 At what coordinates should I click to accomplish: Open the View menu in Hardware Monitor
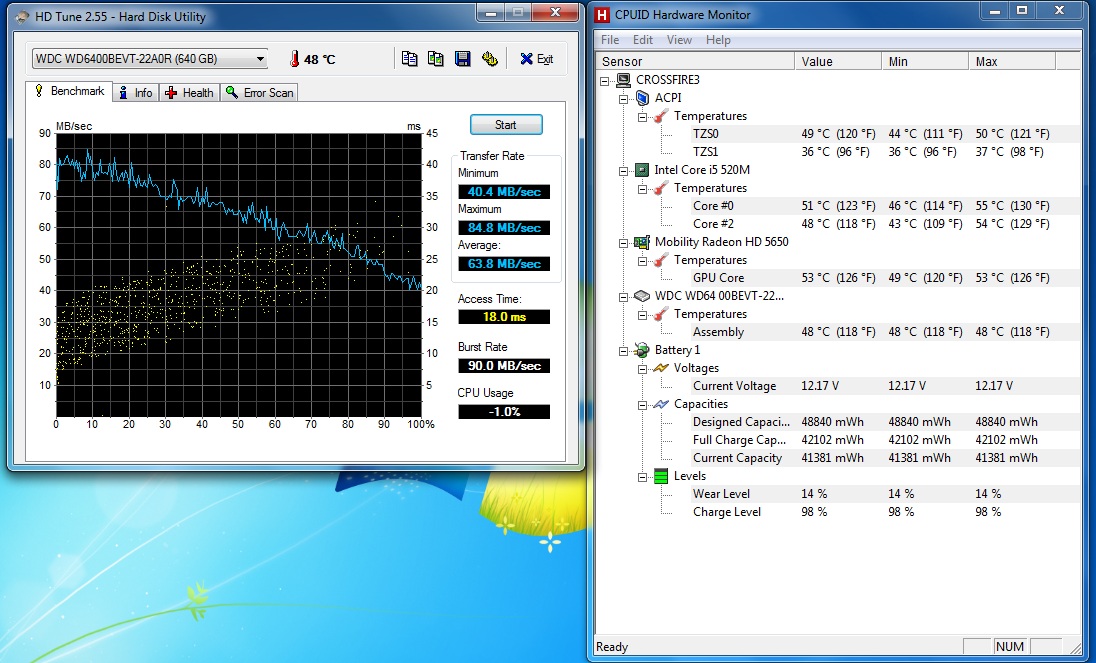tap(679, 40)
